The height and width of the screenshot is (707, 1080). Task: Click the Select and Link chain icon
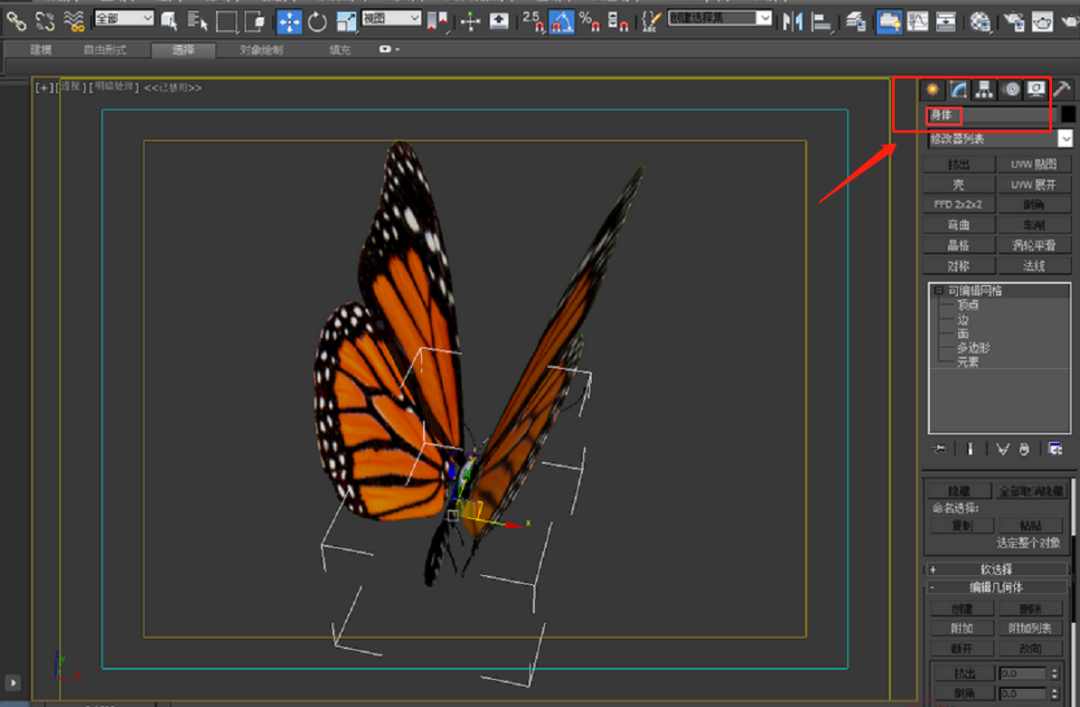point(16,21)
